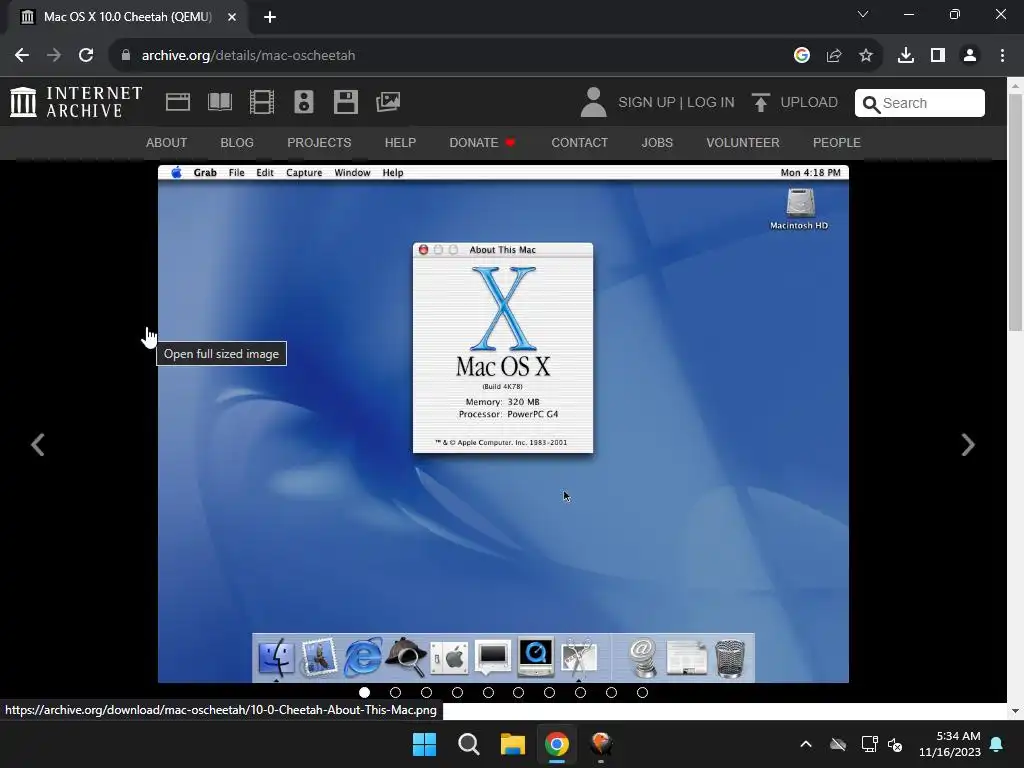
Task: Click the Google account icon in address bar
Action: click(801, 56)
